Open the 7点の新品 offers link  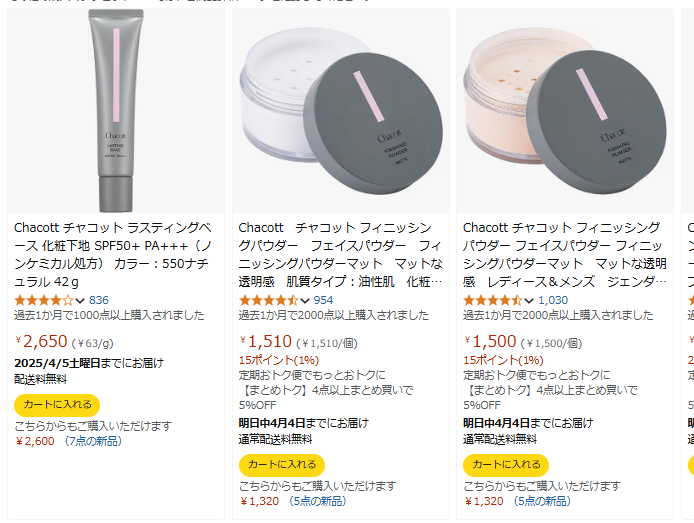(x=93, y=441)
